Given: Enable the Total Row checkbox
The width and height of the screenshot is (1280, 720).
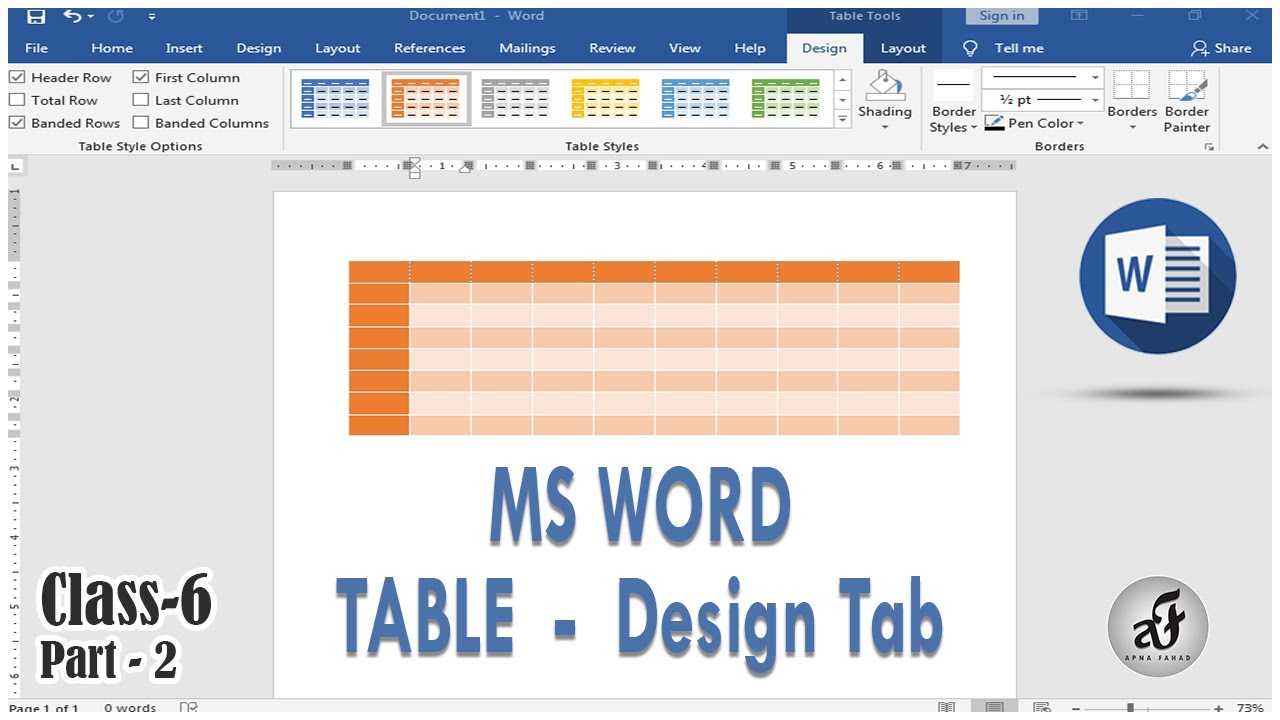Looking at the screenshot, I should [17, 100].
